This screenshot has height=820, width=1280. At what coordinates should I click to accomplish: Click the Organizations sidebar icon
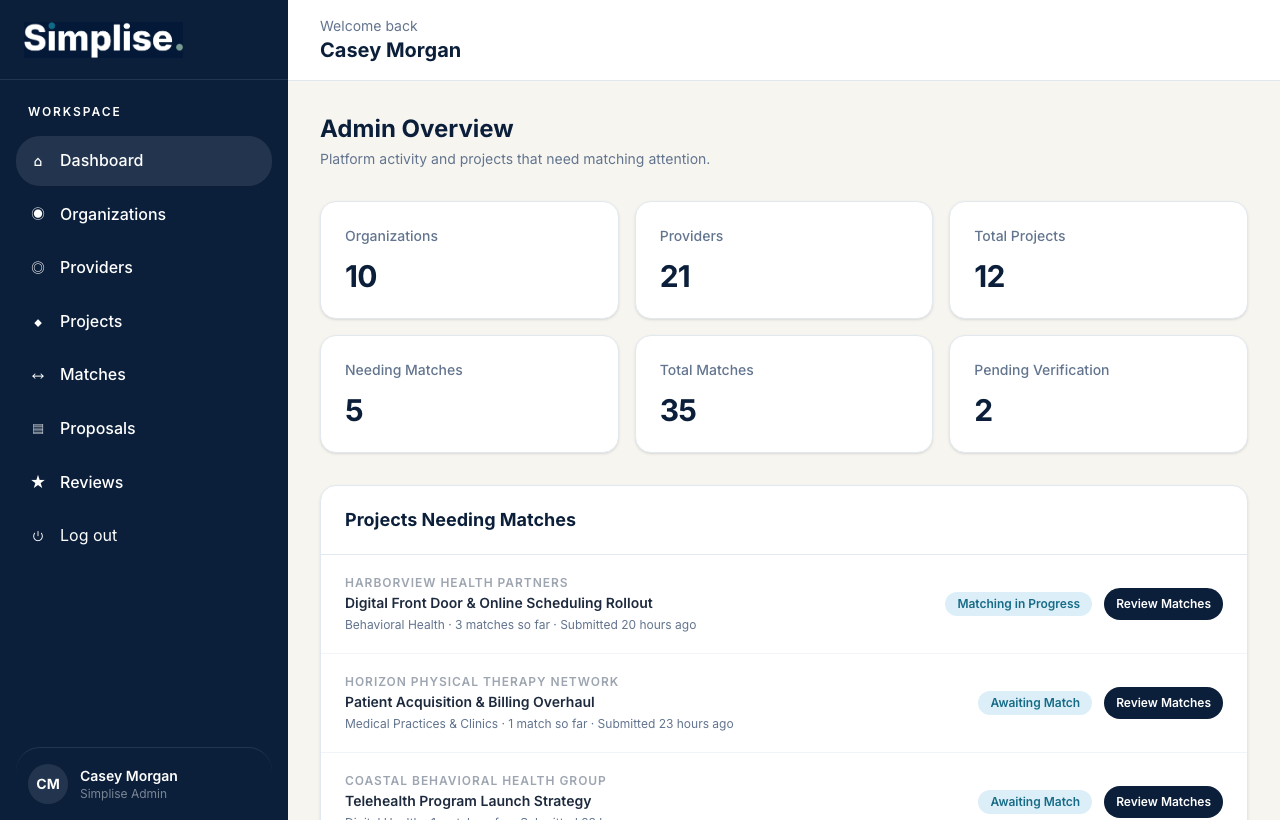[x=38, y=214]
